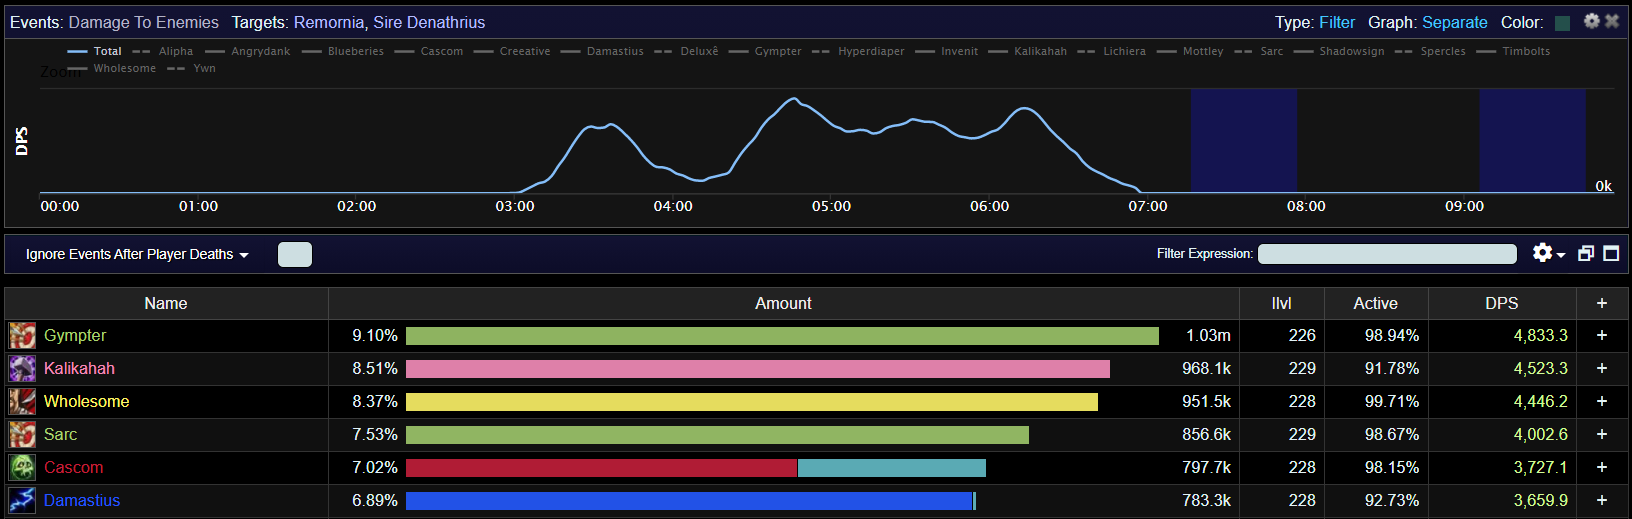Expand Cascom's row with the plus
1632x519 pixels.
point(1602,468)
